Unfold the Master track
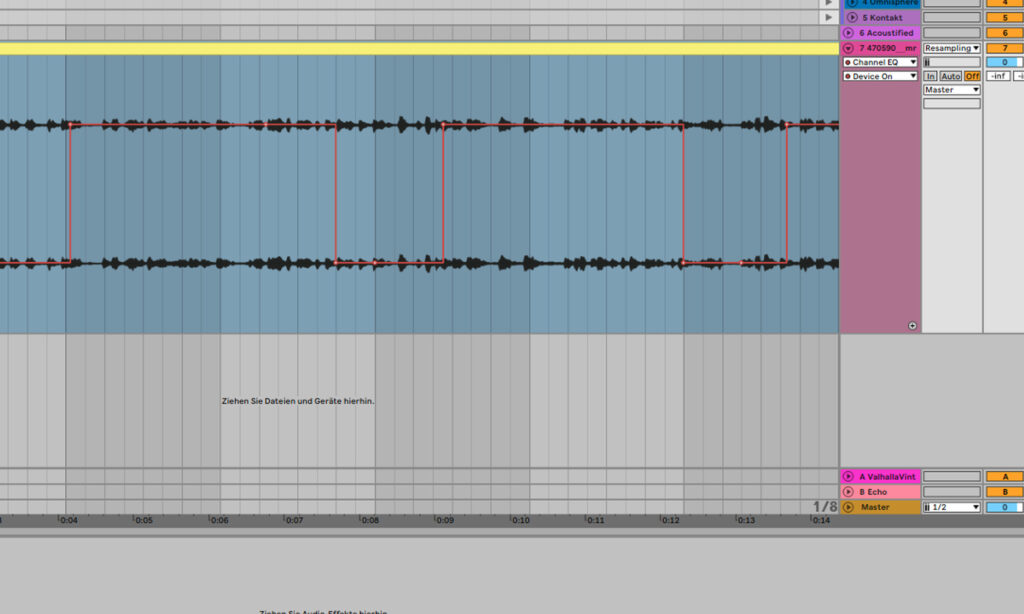This screenshot has height=614, width=1024. tap(848, 507)
